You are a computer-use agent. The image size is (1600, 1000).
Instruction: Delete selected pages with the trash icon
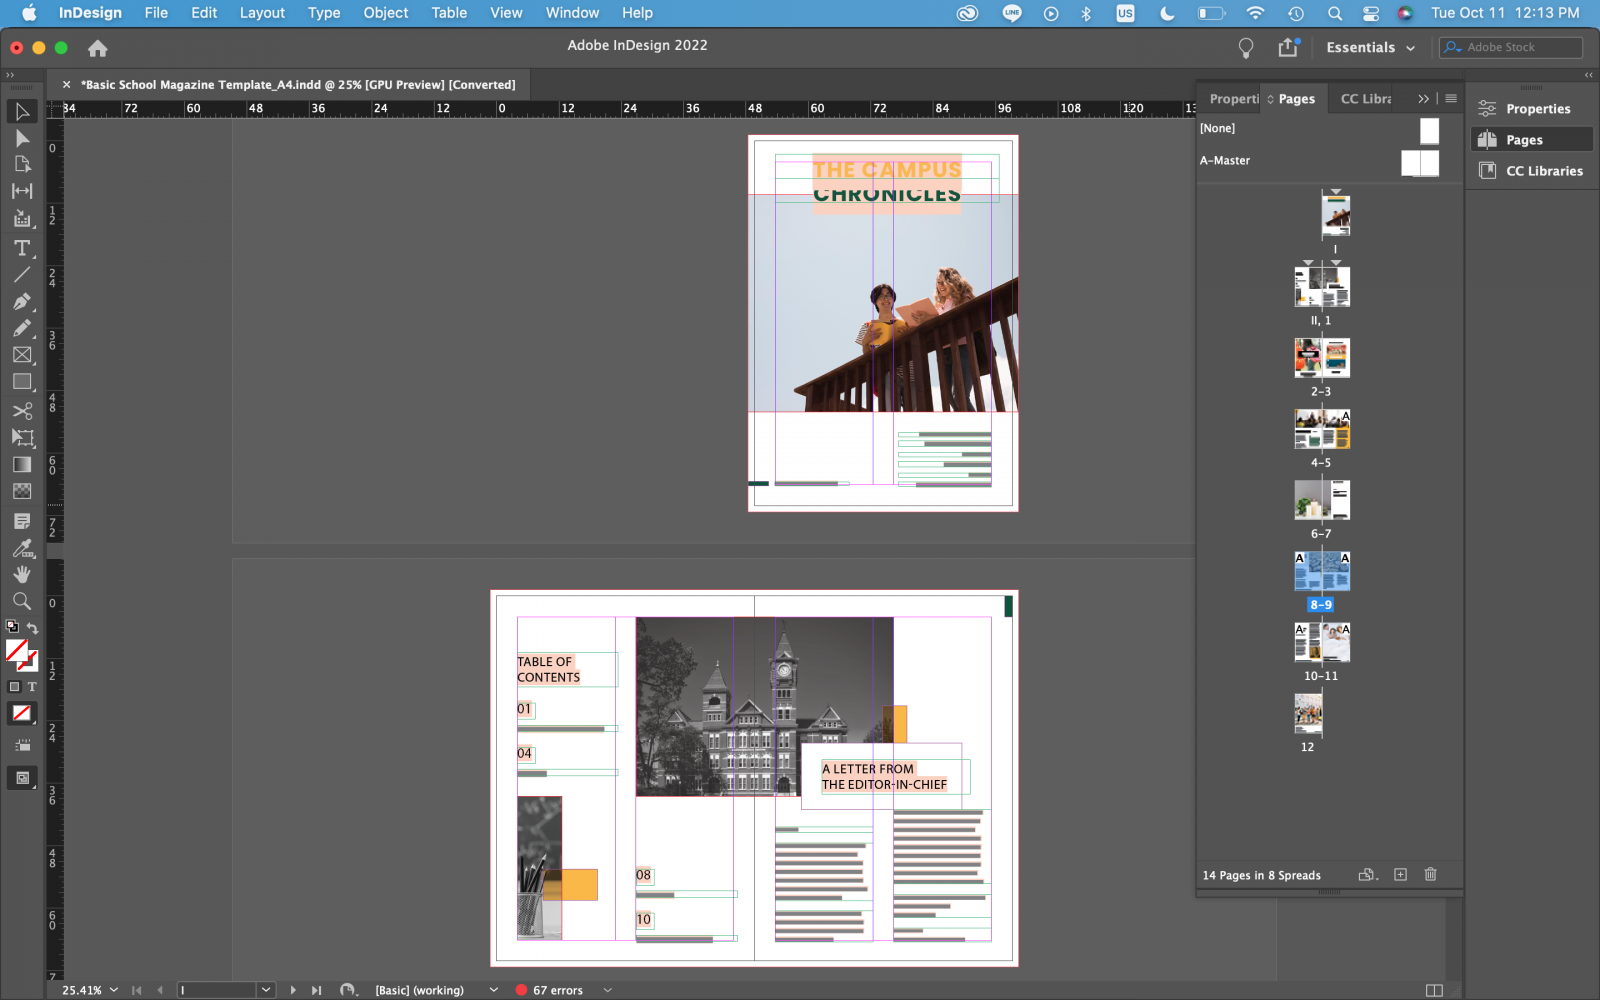1430,875
